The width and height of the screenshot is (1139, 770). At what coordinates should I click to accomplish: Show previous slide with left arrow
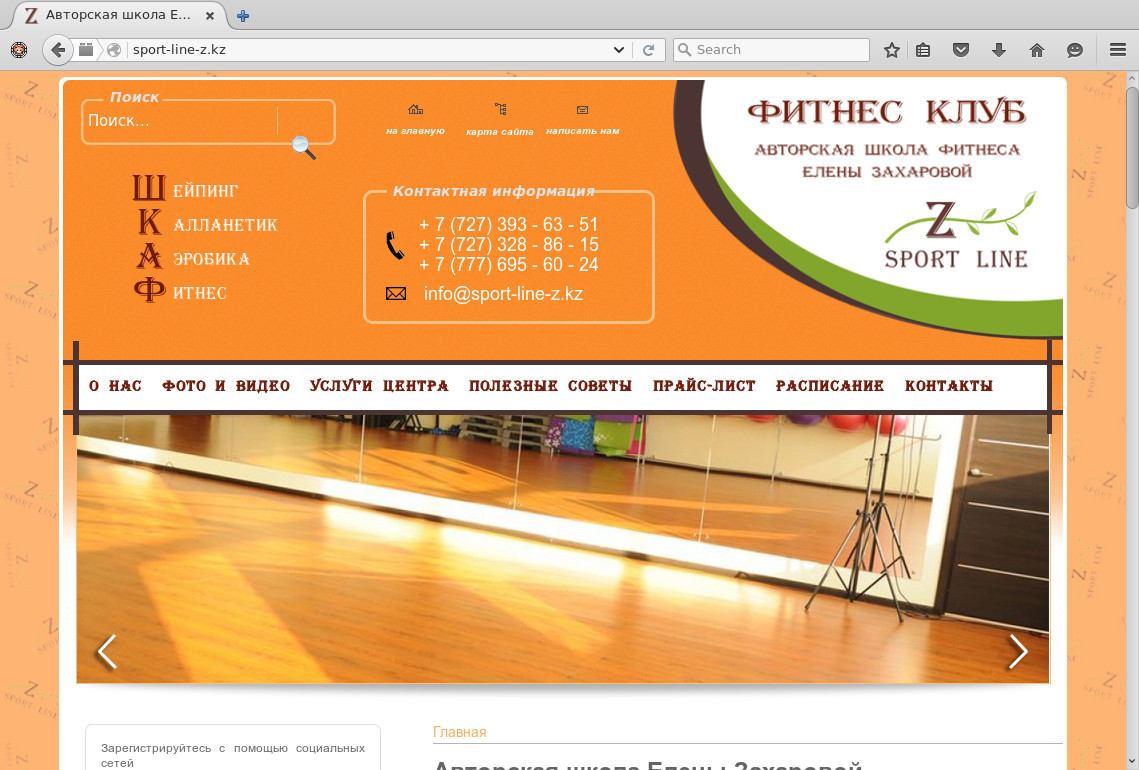[x=108, y=652]
